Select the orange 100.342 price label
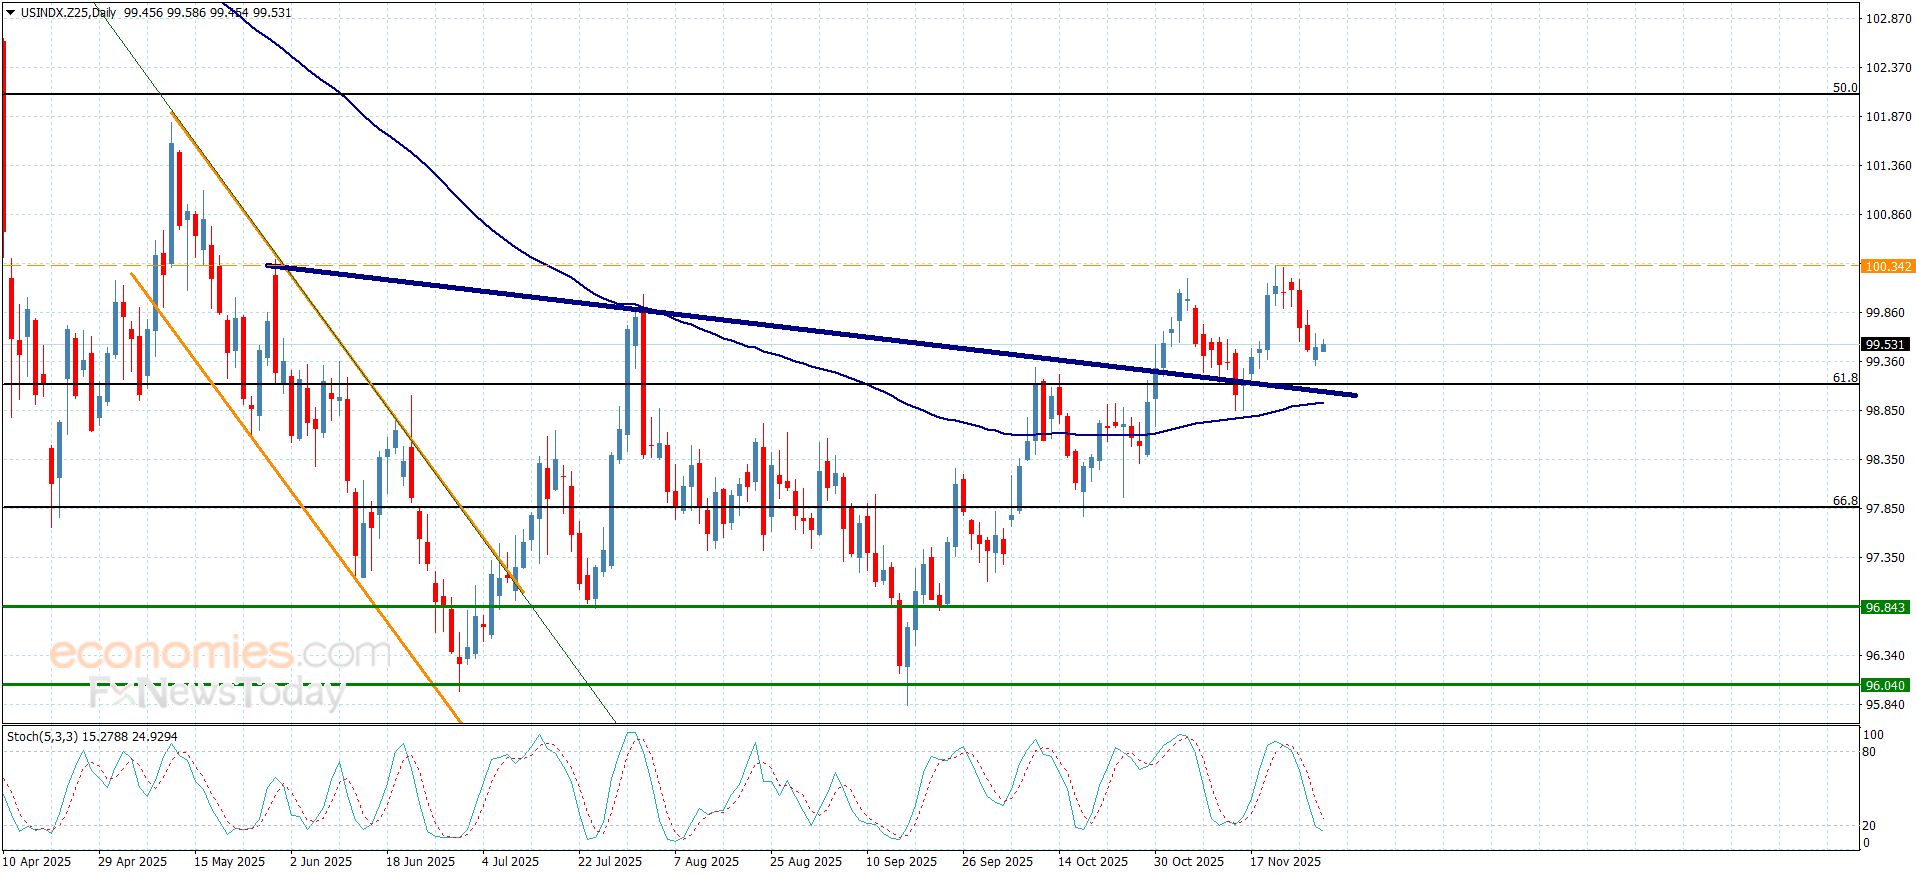This screenshot has width=1916, height=874. tap(1887, 266)
